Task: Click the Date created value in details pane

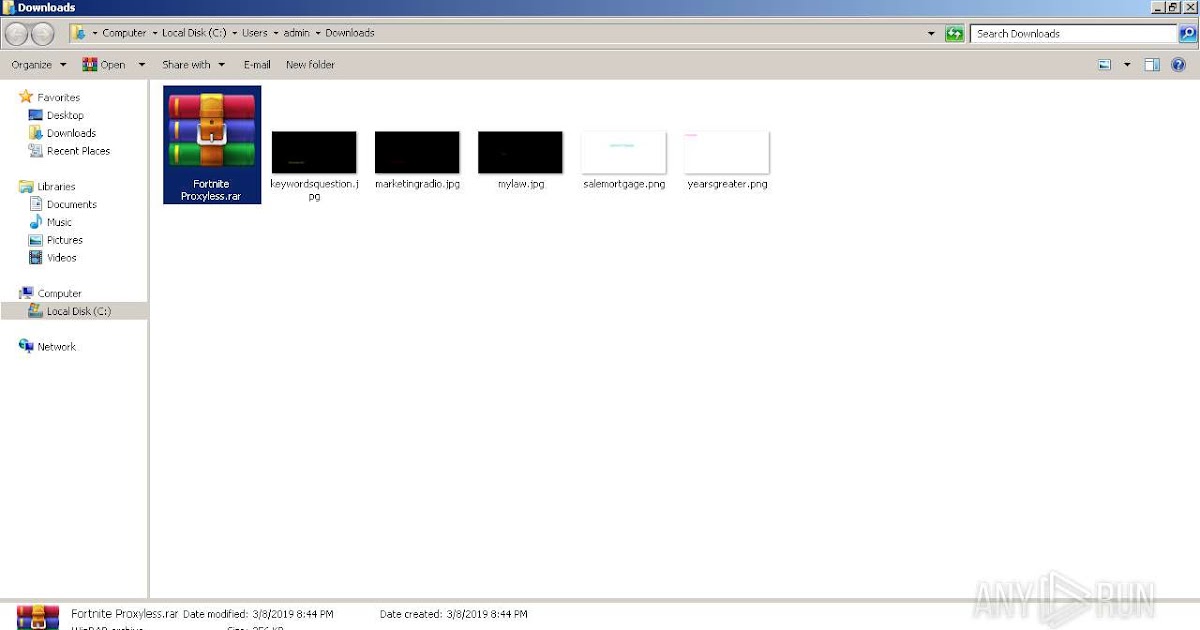Action: point(487,614)
